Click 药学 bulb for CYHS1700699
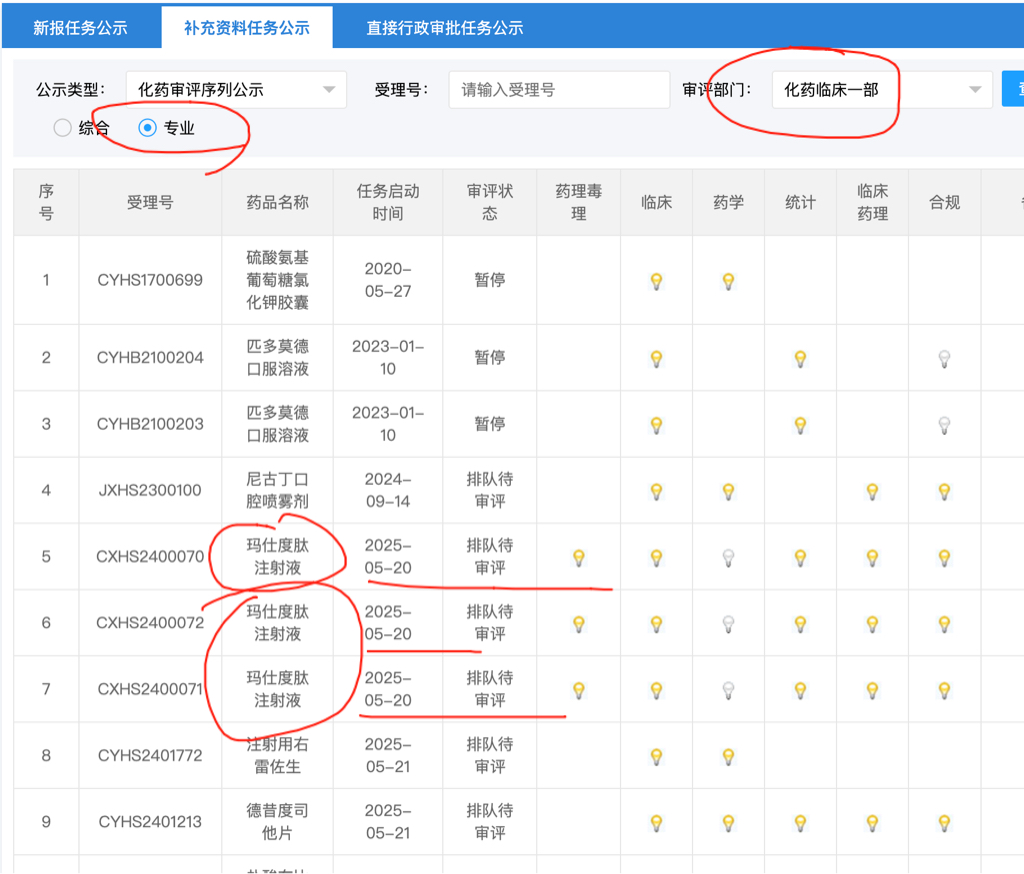Image resolution: width=1024 pixels, height=874 pixels. pyautogui.click(x=728, y=282)
